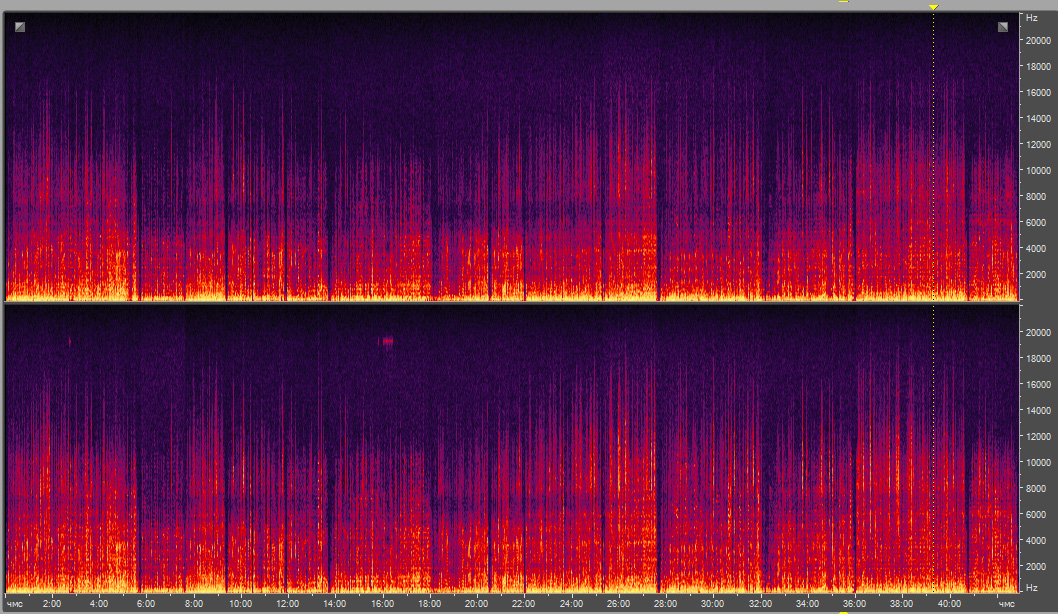This screenshot has height=614, width=1058.
Task: Select the 26:00 tick on the time ruler
Action: [618, 604]
